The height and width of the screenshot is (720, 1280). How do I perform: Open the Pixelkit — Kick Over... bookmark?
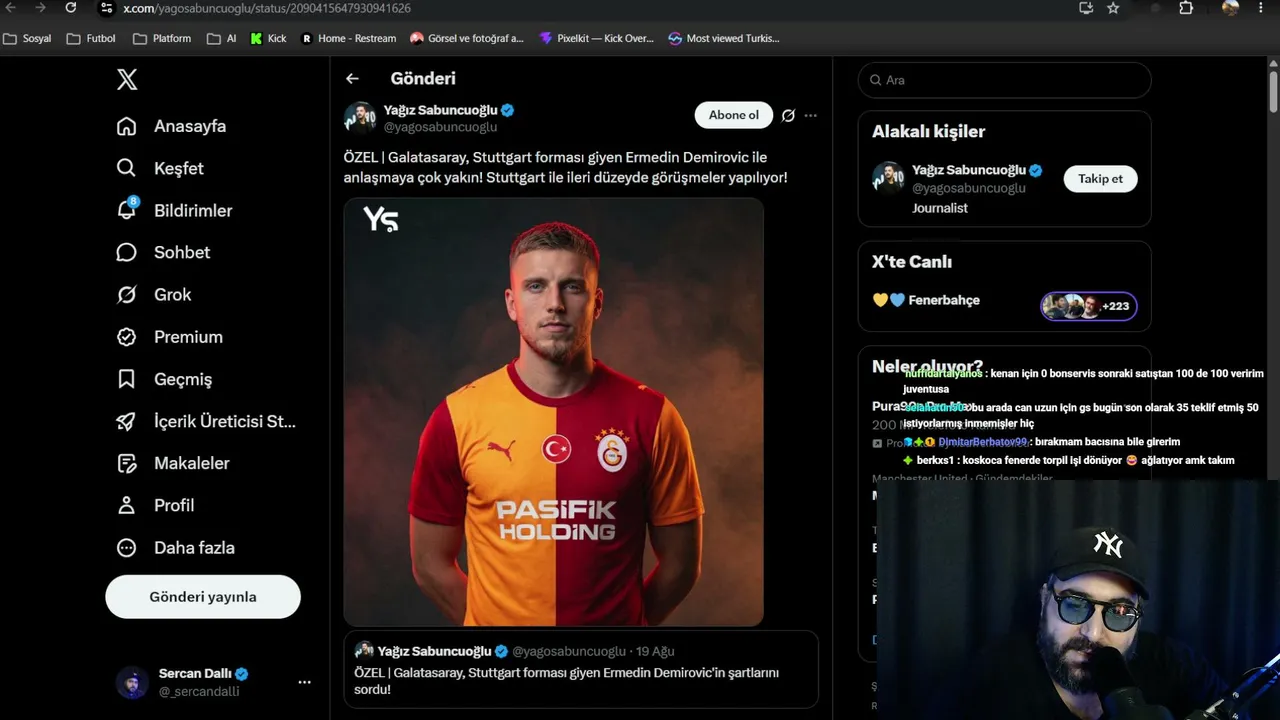coord(596,38)
